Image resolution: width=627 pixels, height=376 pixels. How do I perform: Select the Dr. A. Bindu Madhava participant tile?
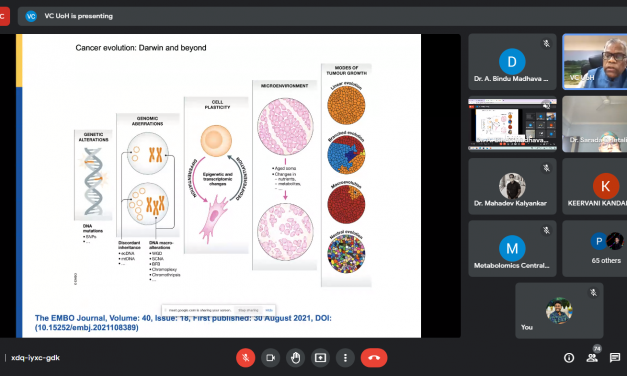click(x=512, y=62)
